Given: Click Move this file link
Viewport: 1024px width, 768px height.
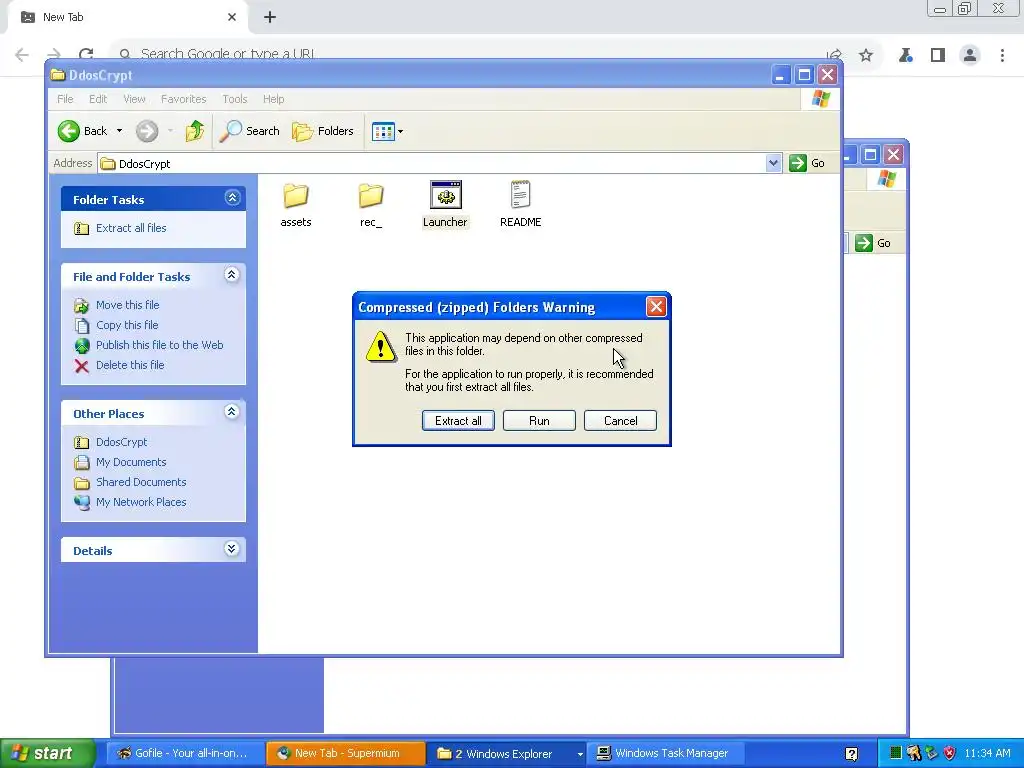Looking at the screenshot, I should 127,305.
